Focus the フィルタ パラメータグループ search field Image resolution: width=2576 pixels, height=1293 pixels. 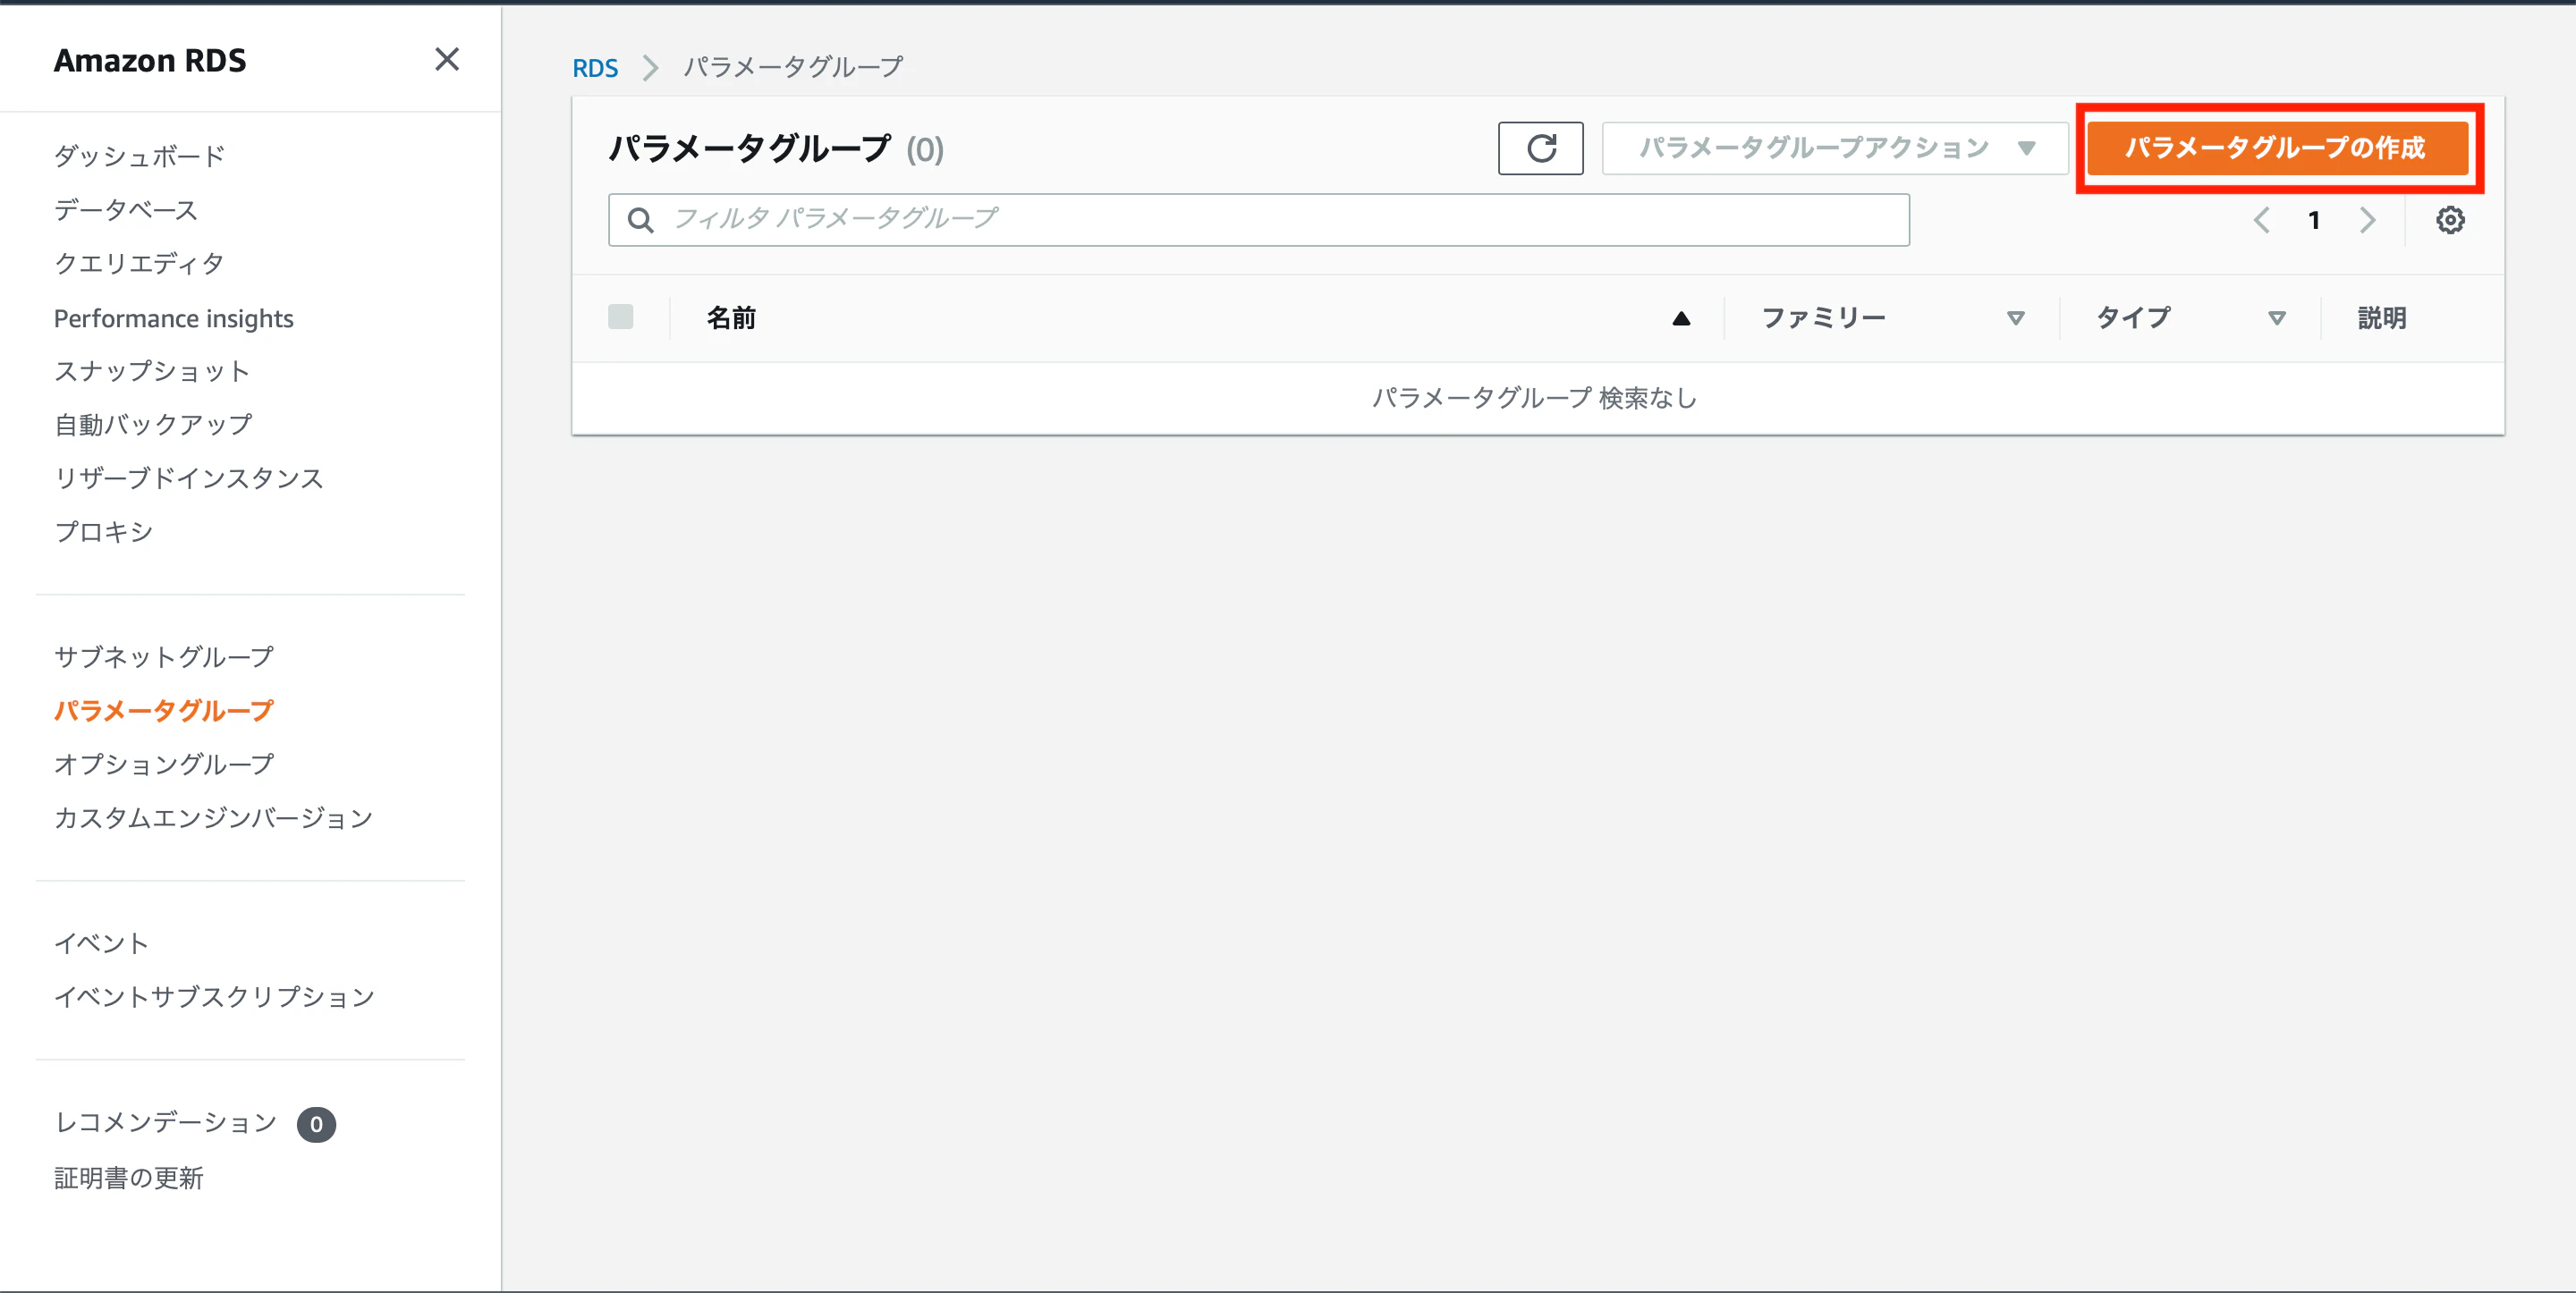[x=1258, y=220]
